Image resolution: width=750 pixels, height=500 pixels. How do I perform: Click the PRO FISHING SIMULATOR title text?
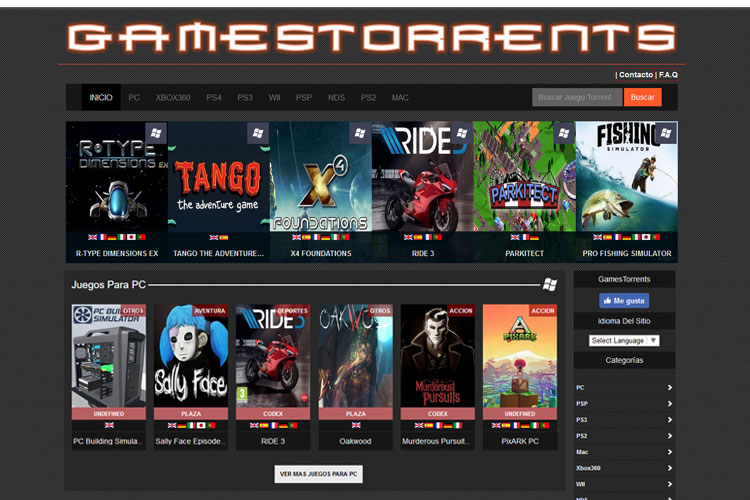[627, 254]
